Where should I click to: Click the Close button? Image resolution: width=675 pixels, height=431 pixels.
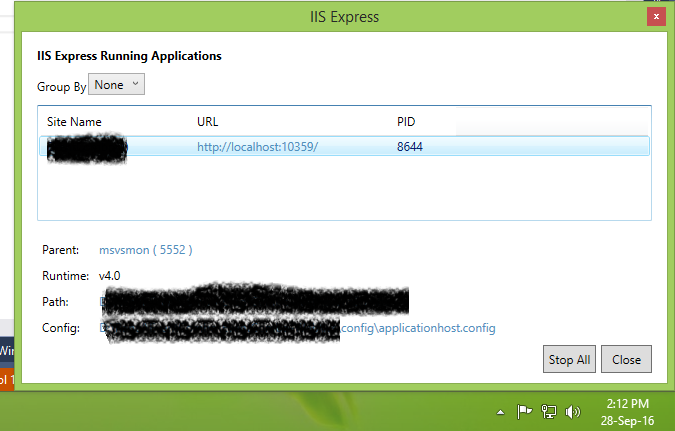(x=626, y=359)
